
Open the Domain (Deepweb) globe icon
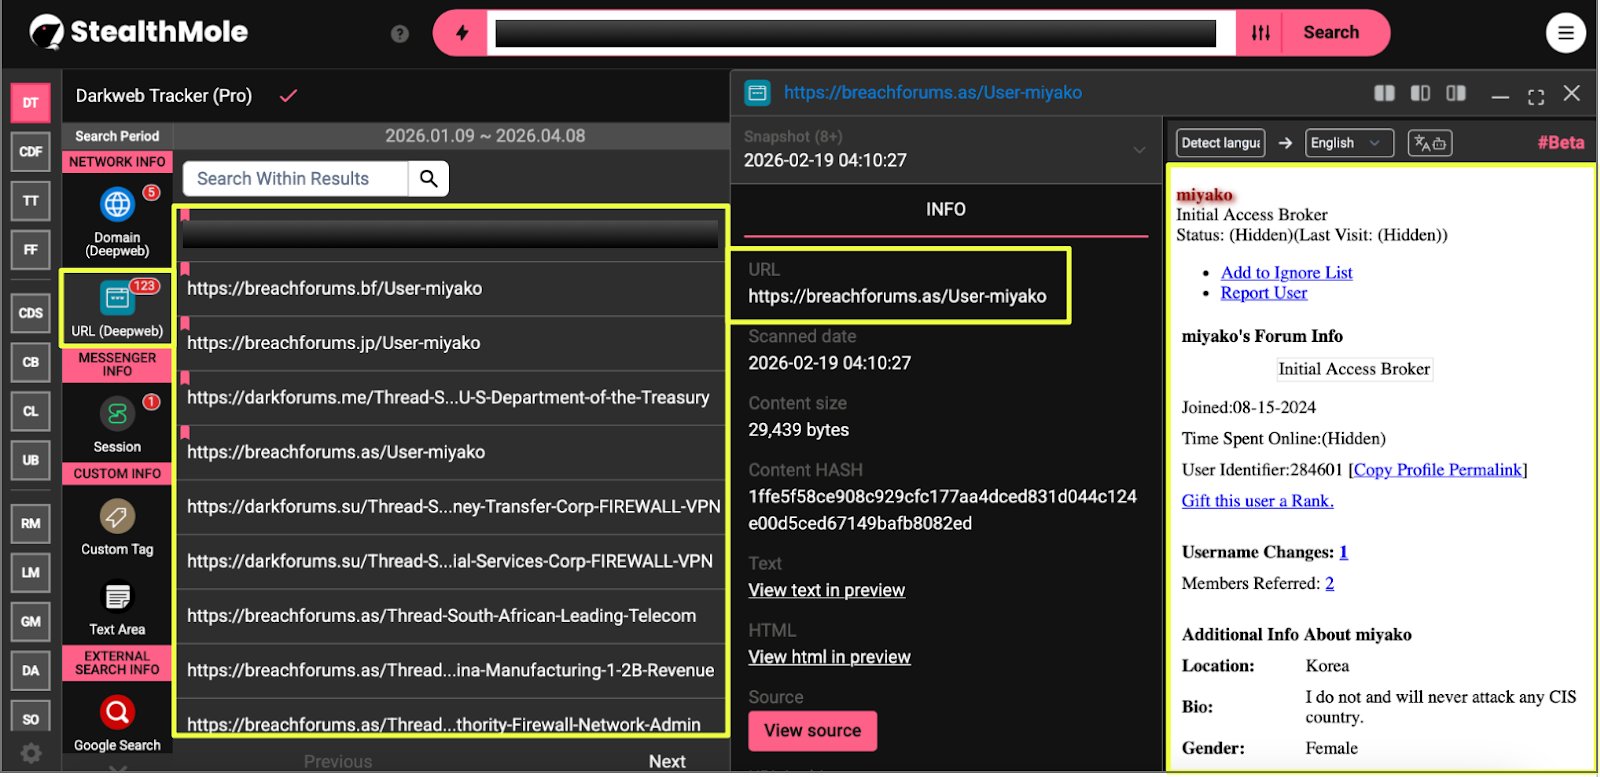117,205
